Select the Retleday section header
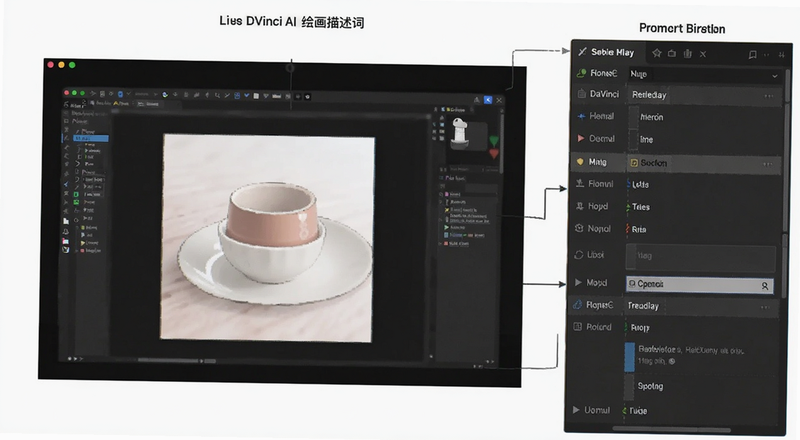The width and height of the screenshot is (800, 440). tap(705, 95)
